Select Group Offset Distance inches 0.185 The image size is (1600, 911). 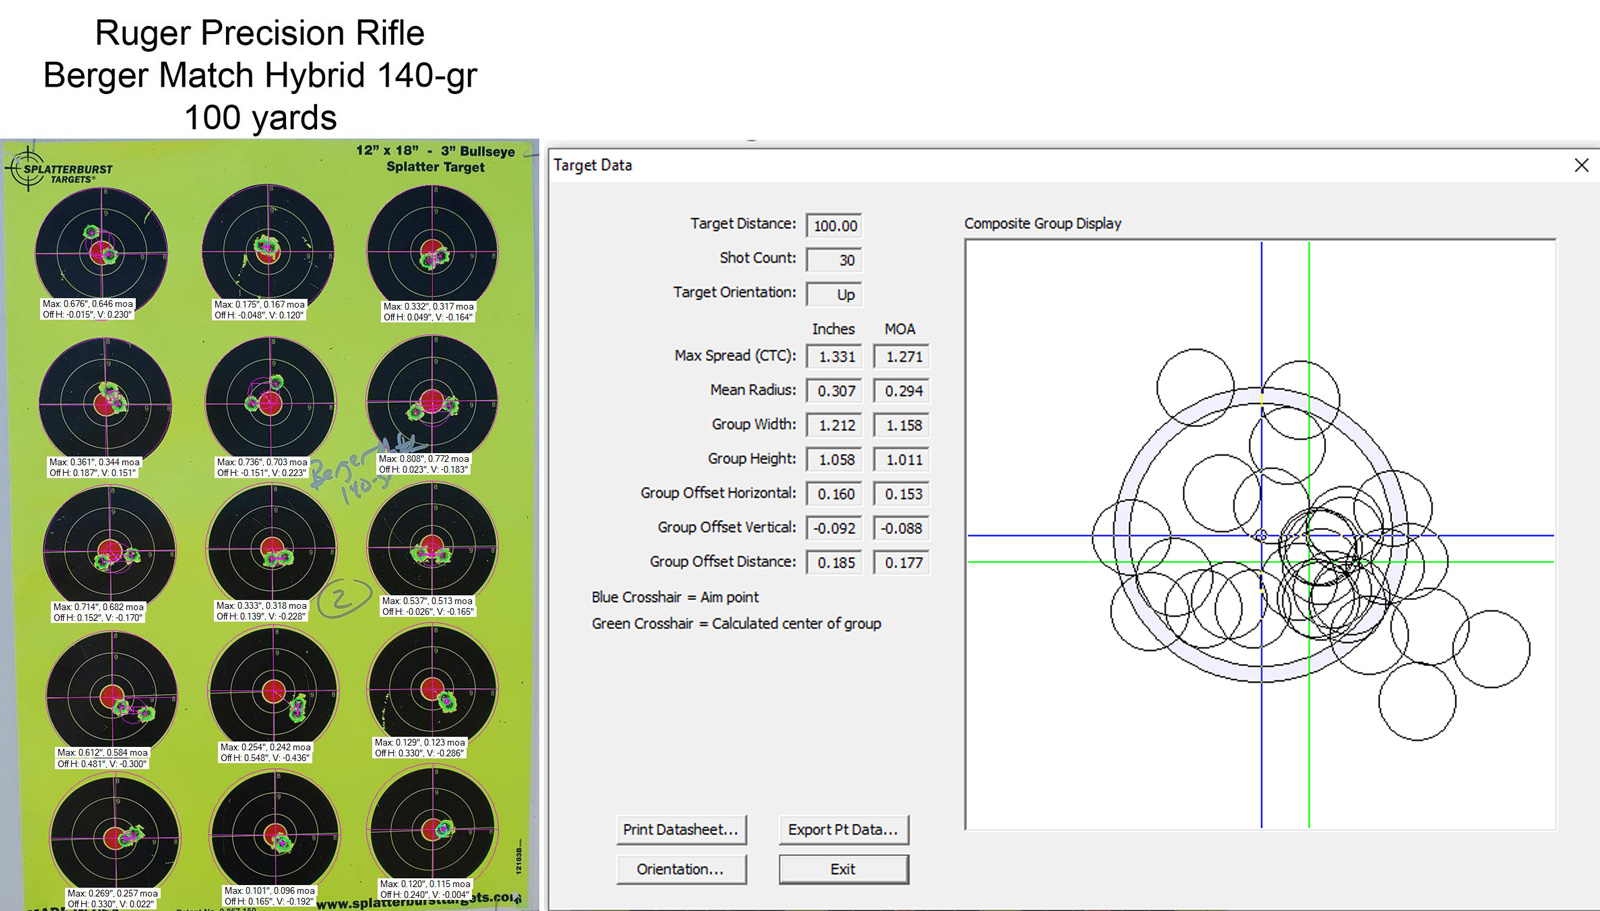pos(834,563)
